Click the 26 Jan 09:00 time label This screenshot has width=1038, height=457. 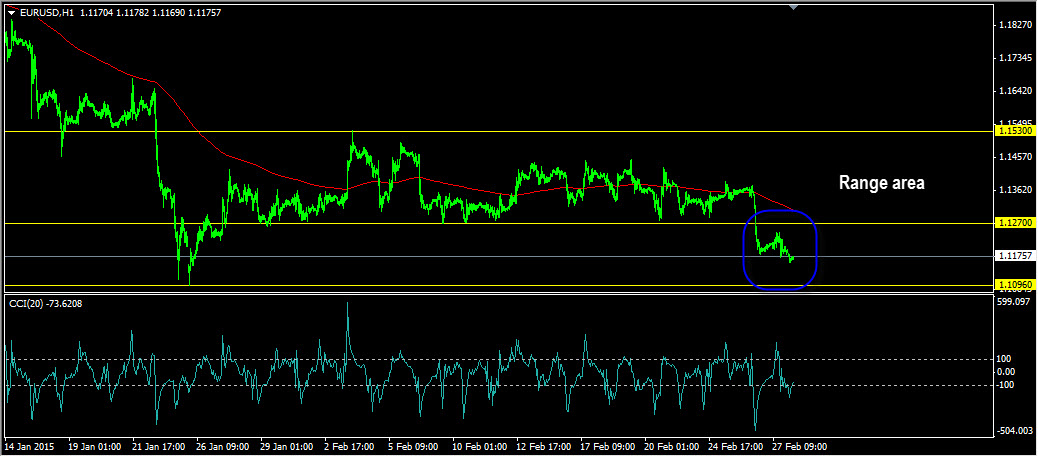(222, 446)
